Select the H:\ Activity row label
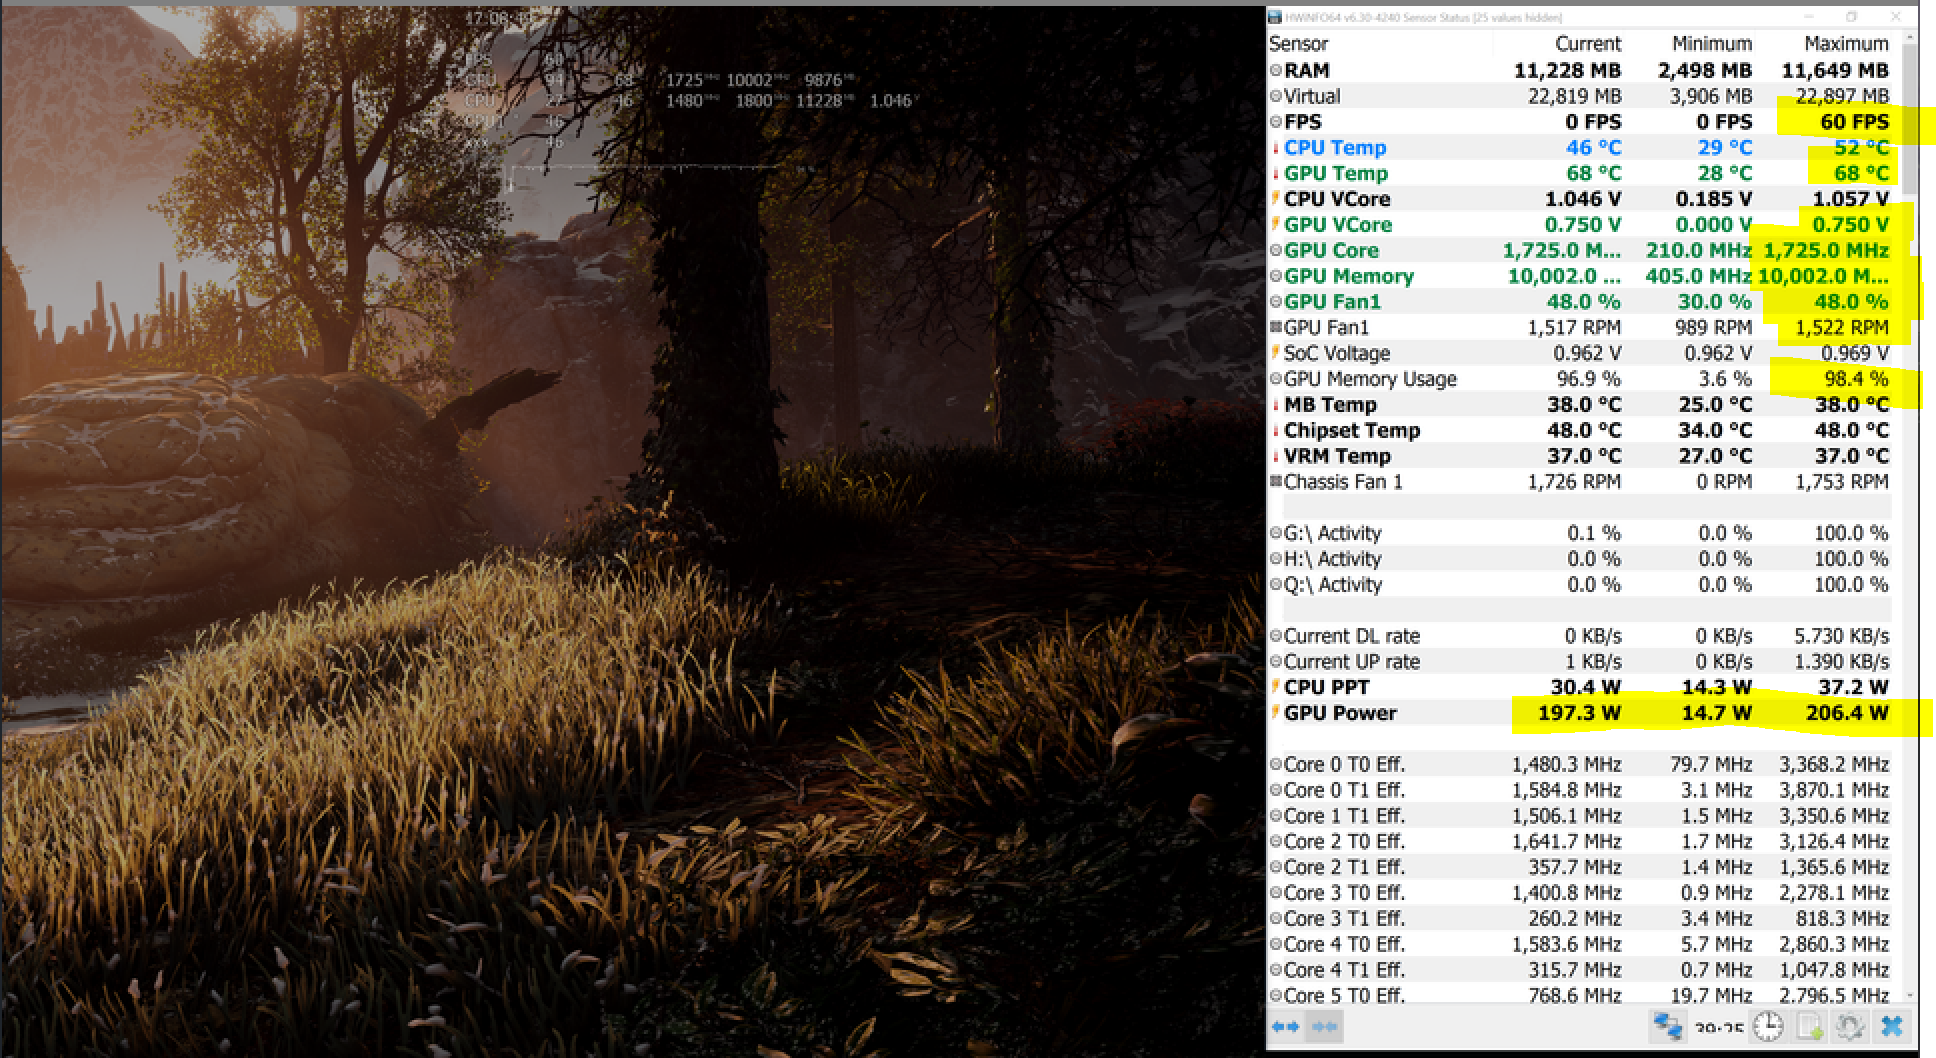 [x=1332, y=559]
